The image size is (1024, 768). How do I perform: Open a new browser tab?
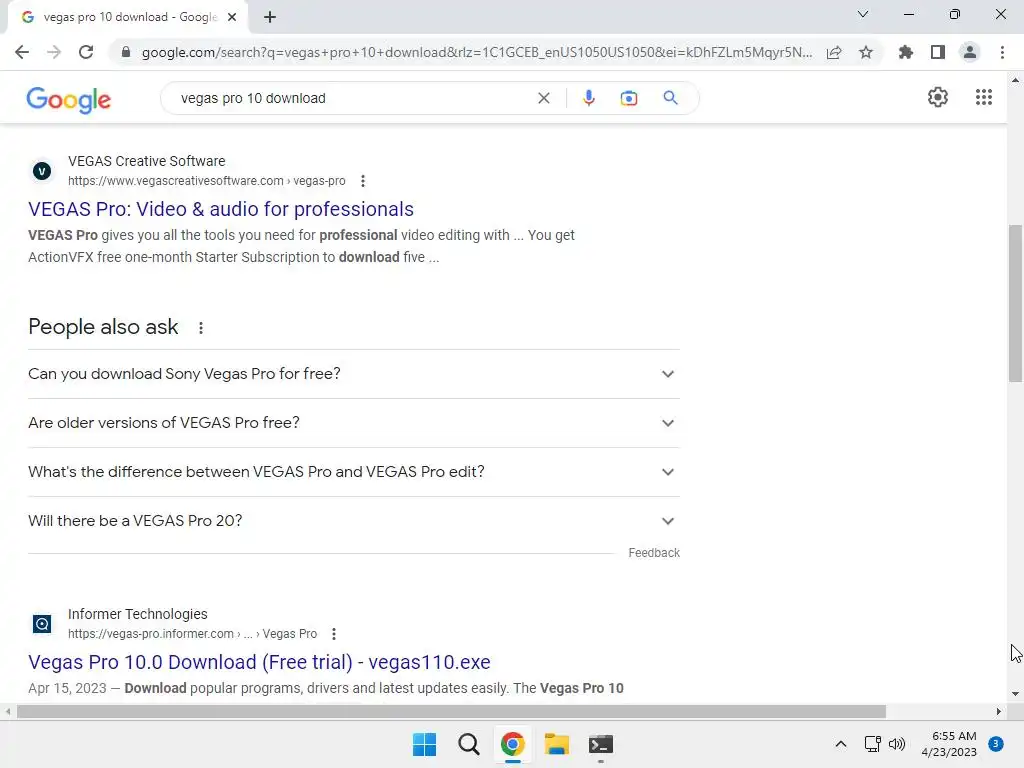(270, 18)
